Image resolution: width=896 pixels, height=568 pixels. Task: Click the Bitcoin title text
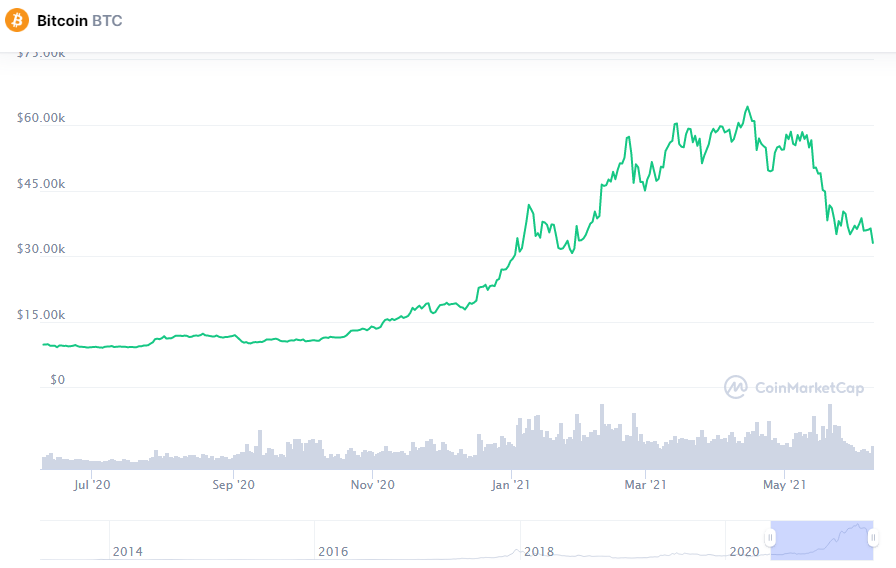[x=61, y=20]
